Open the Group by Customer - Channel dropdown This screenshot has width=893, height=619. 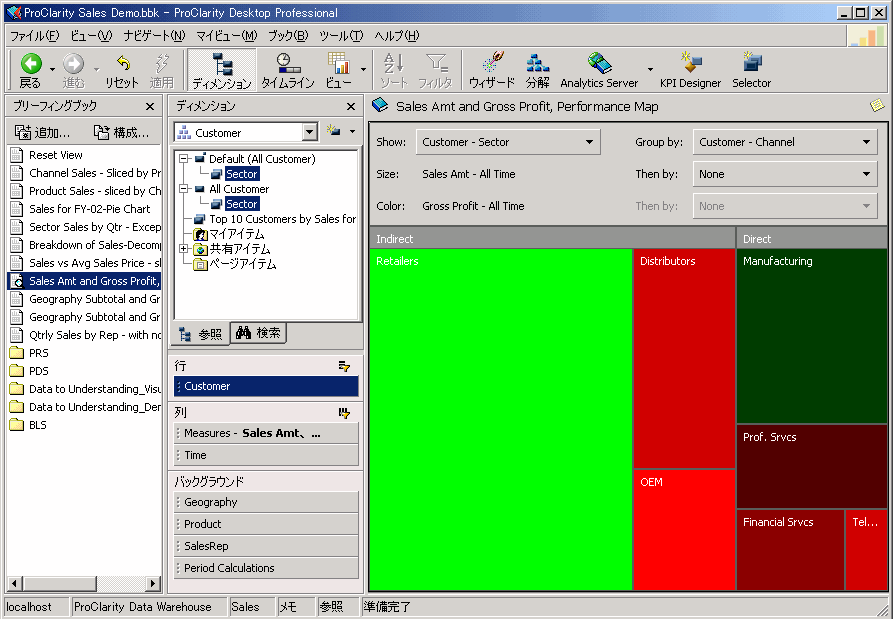point(785,142)
